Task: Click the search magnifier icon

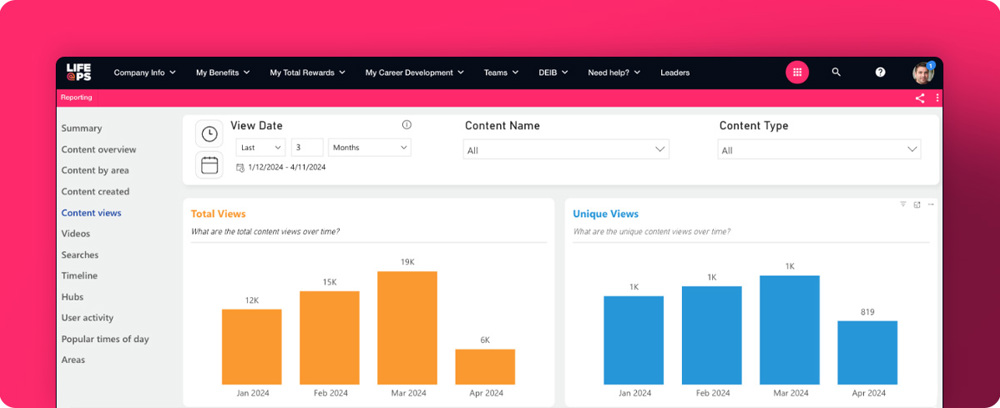Action: click(x=836, y=72)
